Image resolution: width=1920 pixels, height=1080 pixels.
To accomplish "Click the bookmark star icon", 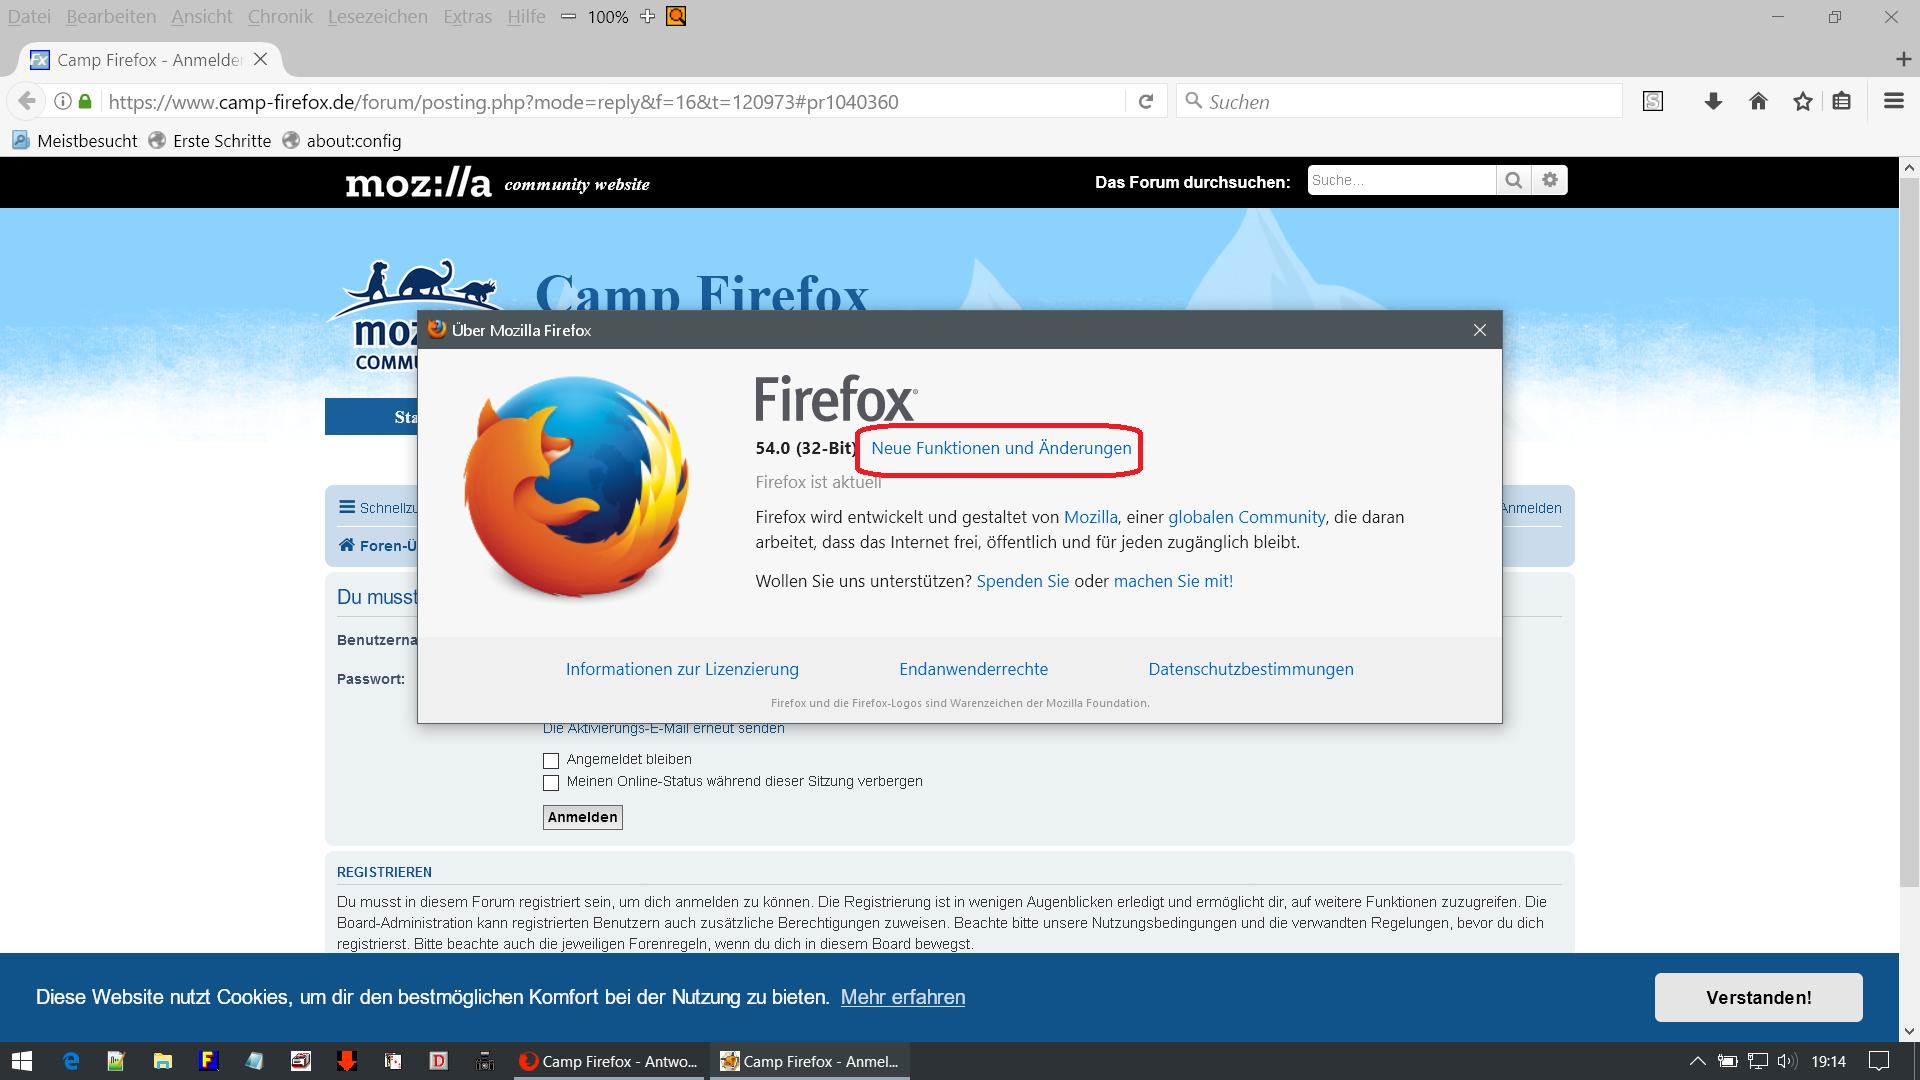I will (x=1802, y=101).
